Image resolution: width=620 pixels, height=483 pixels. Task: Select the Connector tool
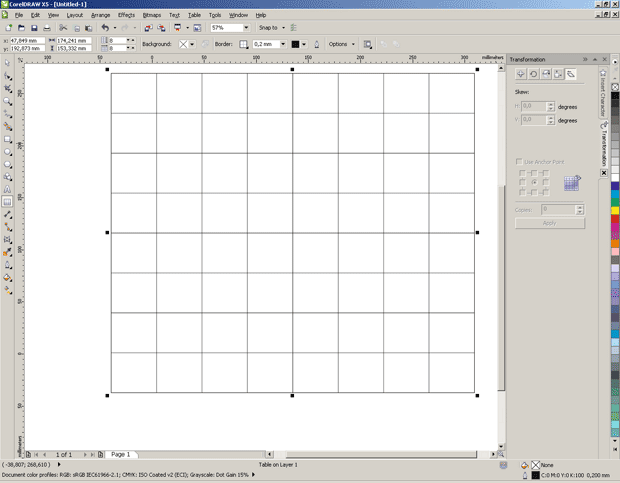(7, 227)
